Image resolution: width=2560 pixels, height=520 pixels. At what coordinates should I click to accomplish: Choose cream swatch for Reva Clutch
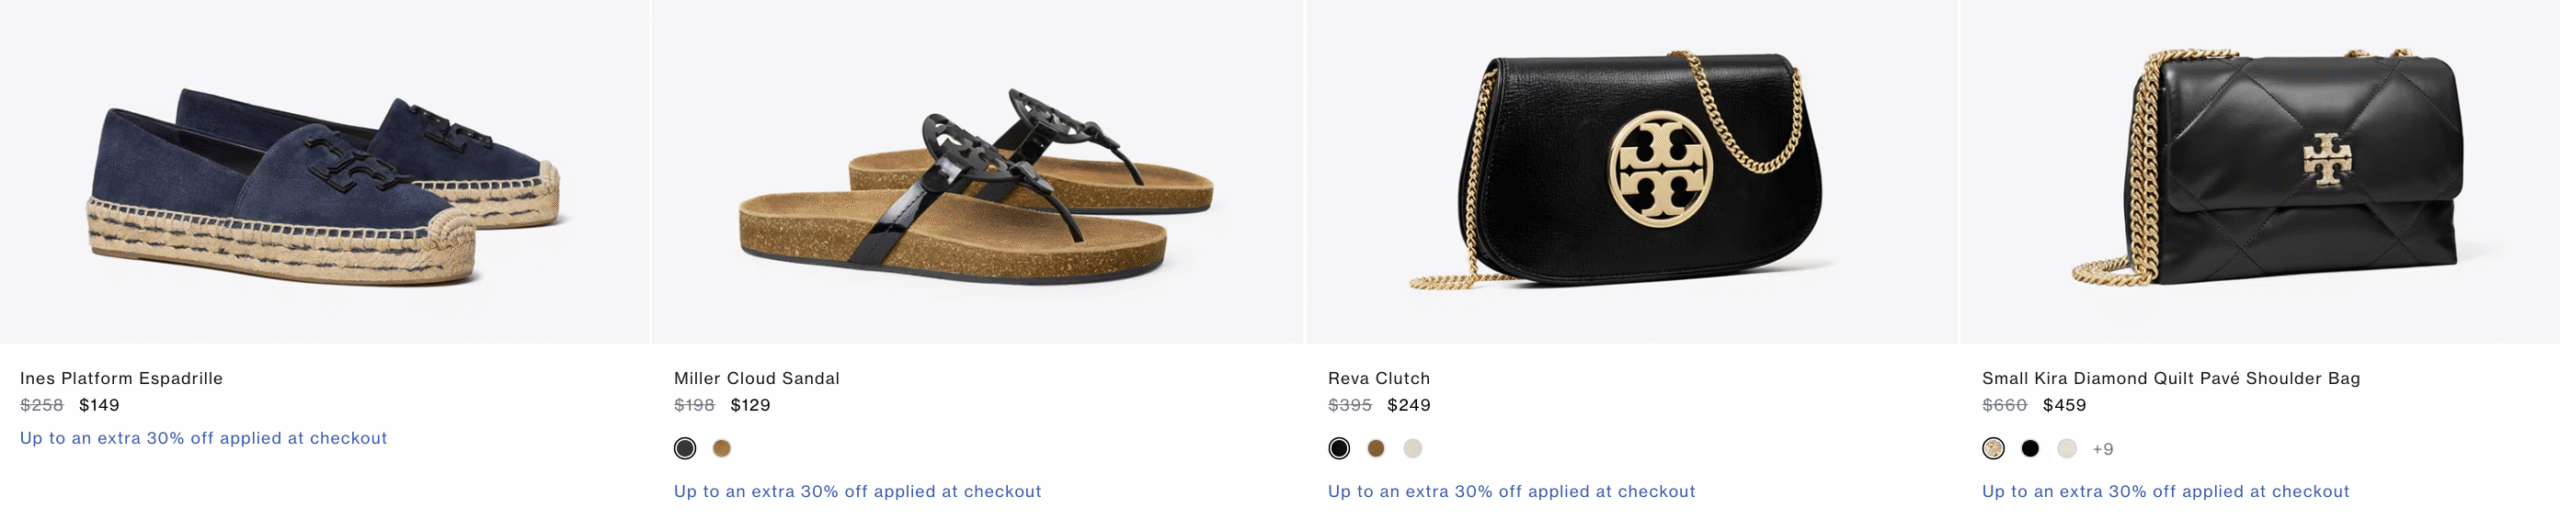[x=1413, y=448]
